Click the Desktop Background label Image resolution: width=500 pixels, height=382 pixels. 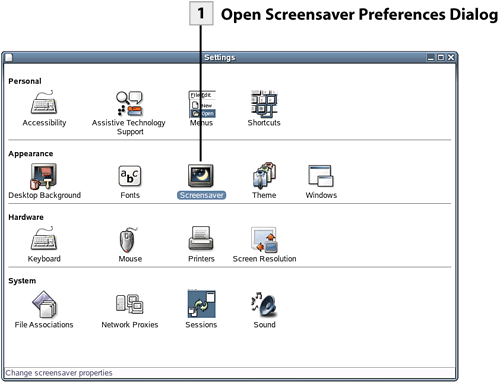pyautogui.click(x=45, y=195)
